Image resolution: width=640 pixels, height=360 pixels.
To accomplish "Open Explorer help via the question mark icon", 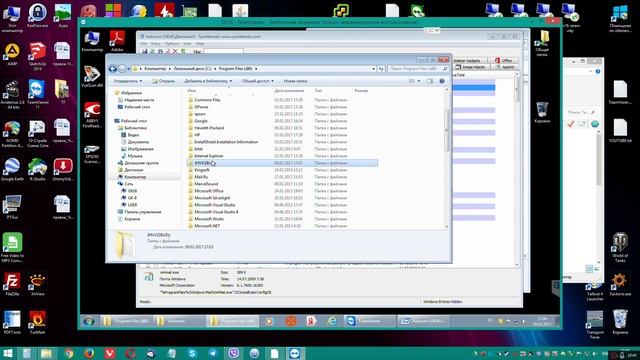I will coord(442,81).
